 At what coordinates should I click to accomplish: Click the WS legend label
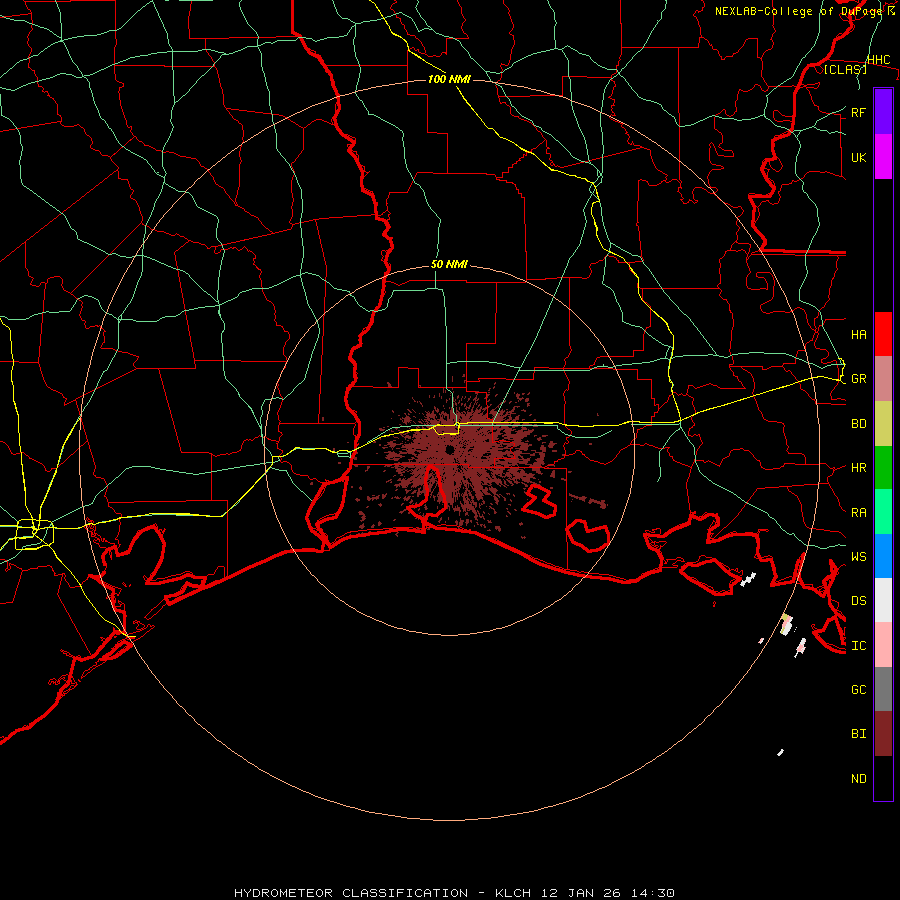[x=858, y=556]
